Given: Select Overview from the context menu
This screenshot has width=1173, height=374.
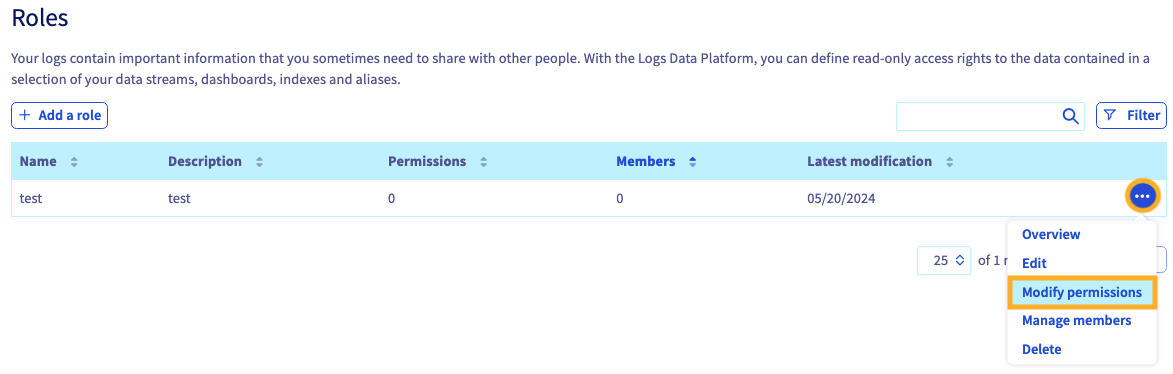Looking at the screenshot, I should click(1051, 234).
